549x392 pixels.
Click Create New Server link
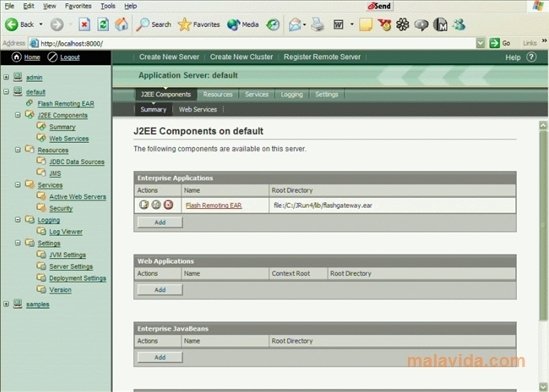click(x=169, y=57)
